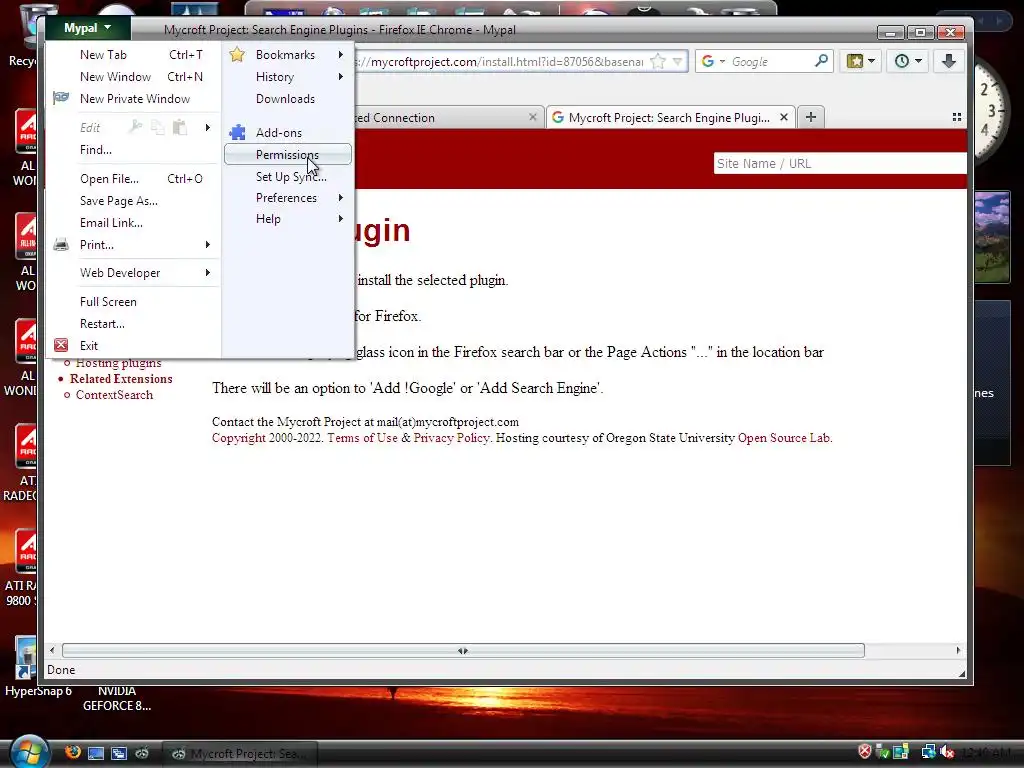Open the ContextSearch sidebar link
This screenshot has height=768, width=1024.
(114, 394)
